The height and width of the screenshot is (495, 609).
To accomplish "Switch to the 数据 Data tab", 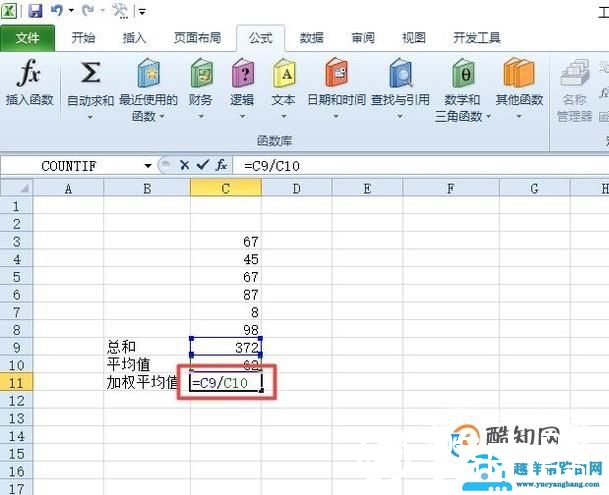I will point(312,38).
